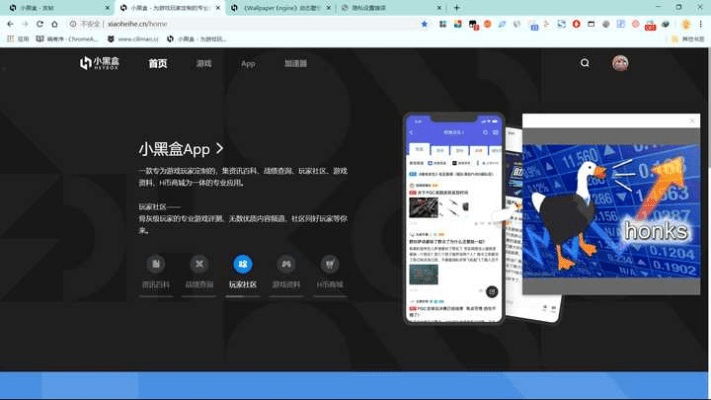Viewport: 711px width, 400px height.
Task: Select the 战绩查询 label tab
Action: pos(199,285)
